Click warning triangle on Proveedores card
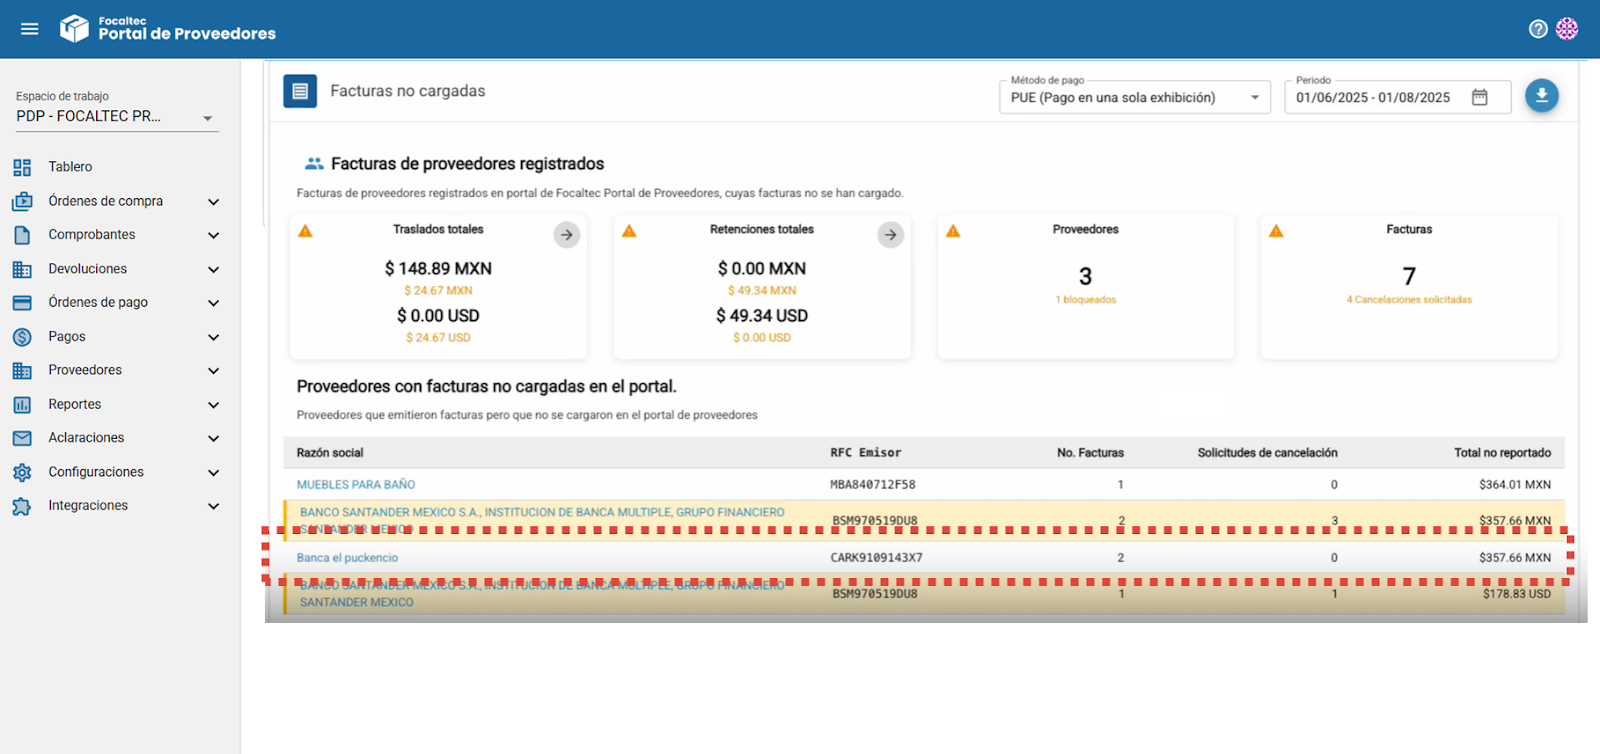Screen dimensions: 1600x754 [x=953, y=231]
